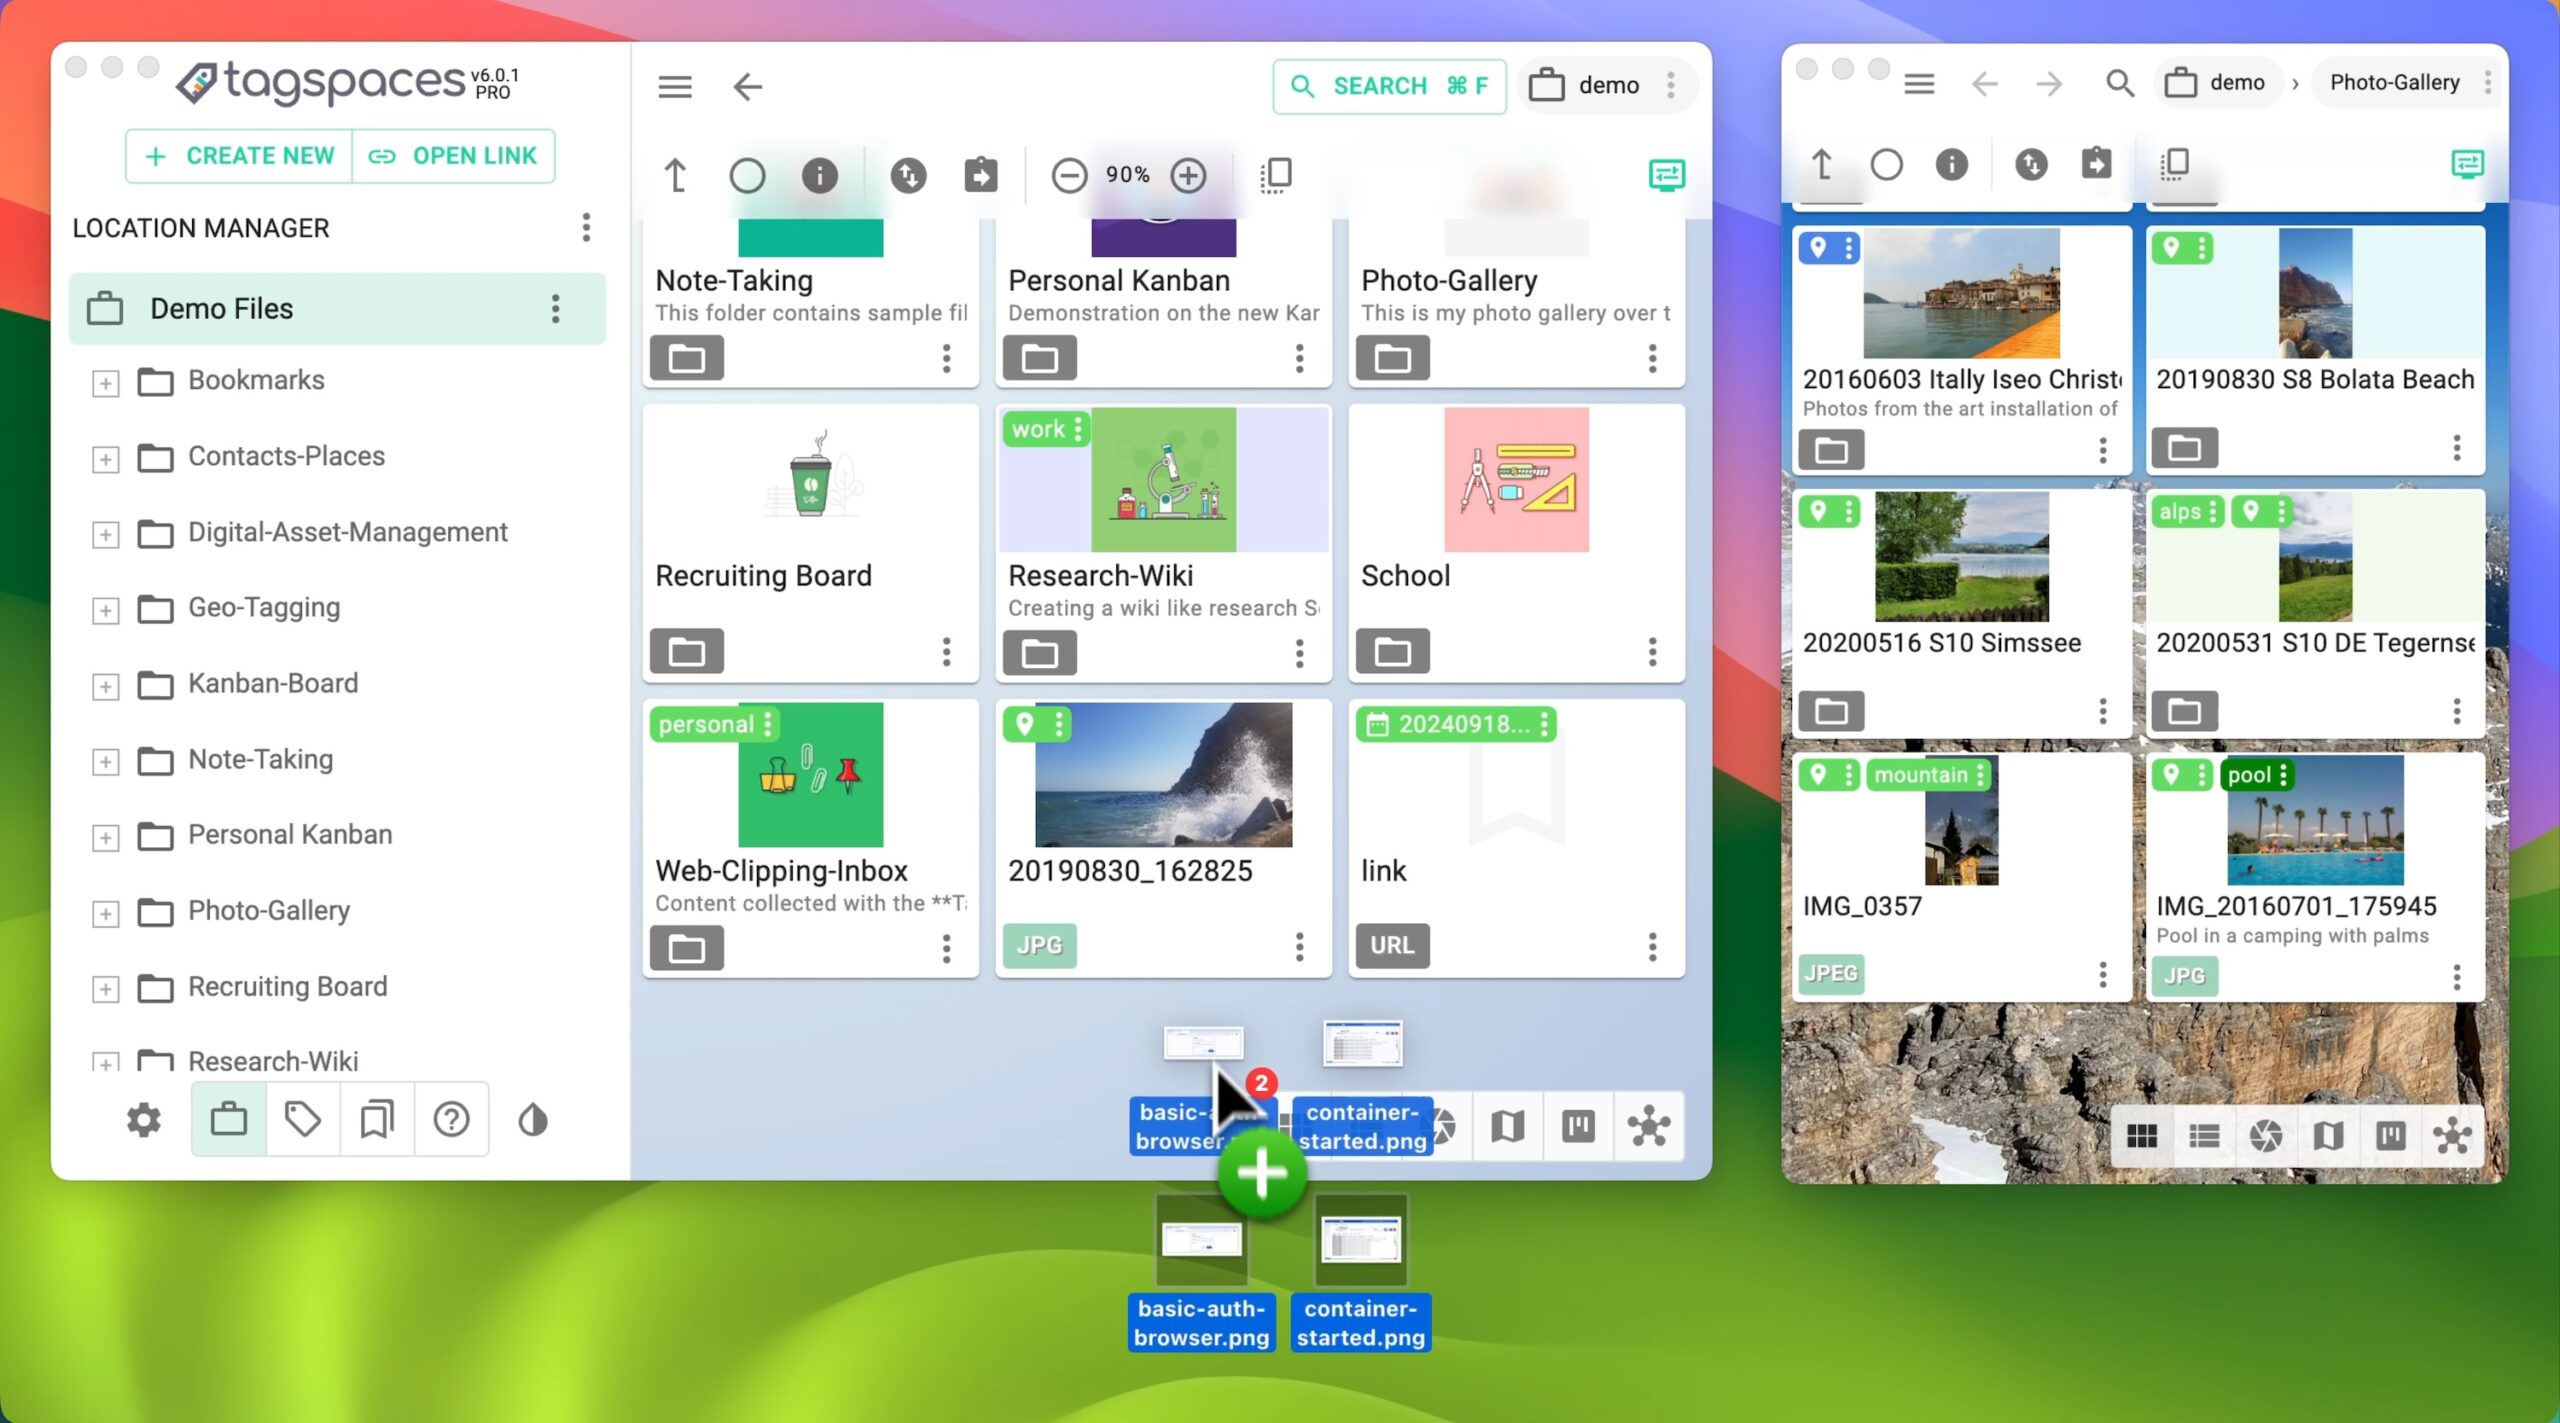Click the OPEN LINK button
Screen dimensions: 2560x1423
click(453, 156)
